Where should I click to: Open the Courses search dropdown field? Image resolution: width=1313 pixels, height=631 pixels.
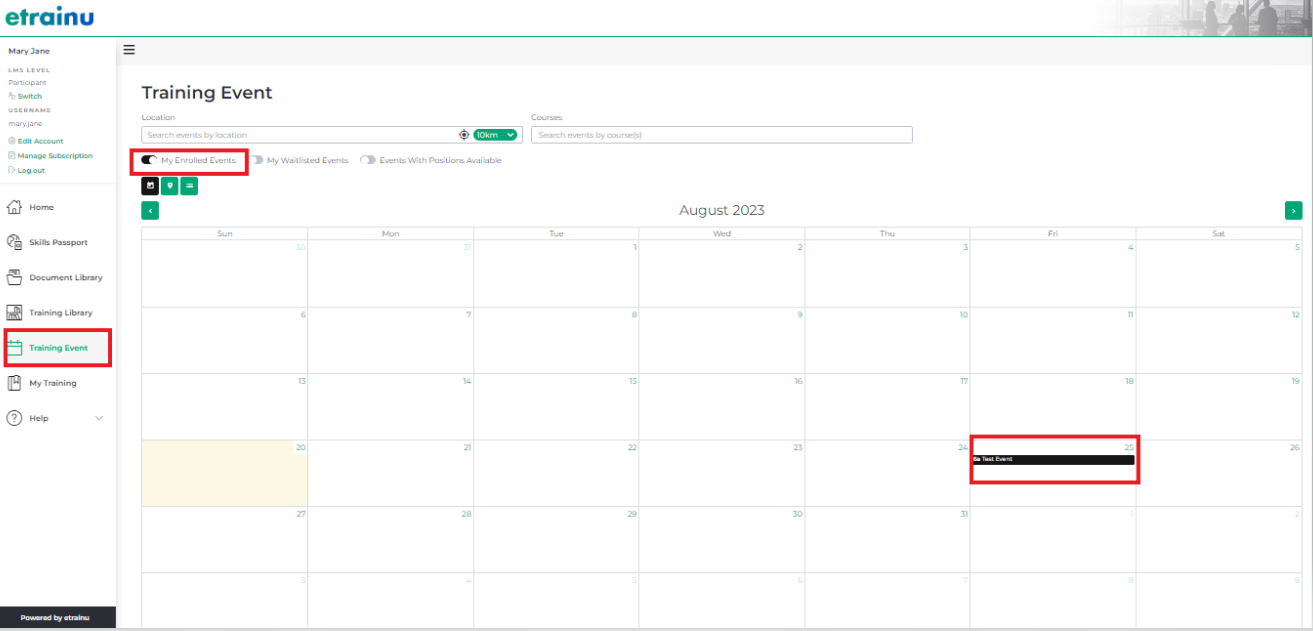tap(721, 135)
